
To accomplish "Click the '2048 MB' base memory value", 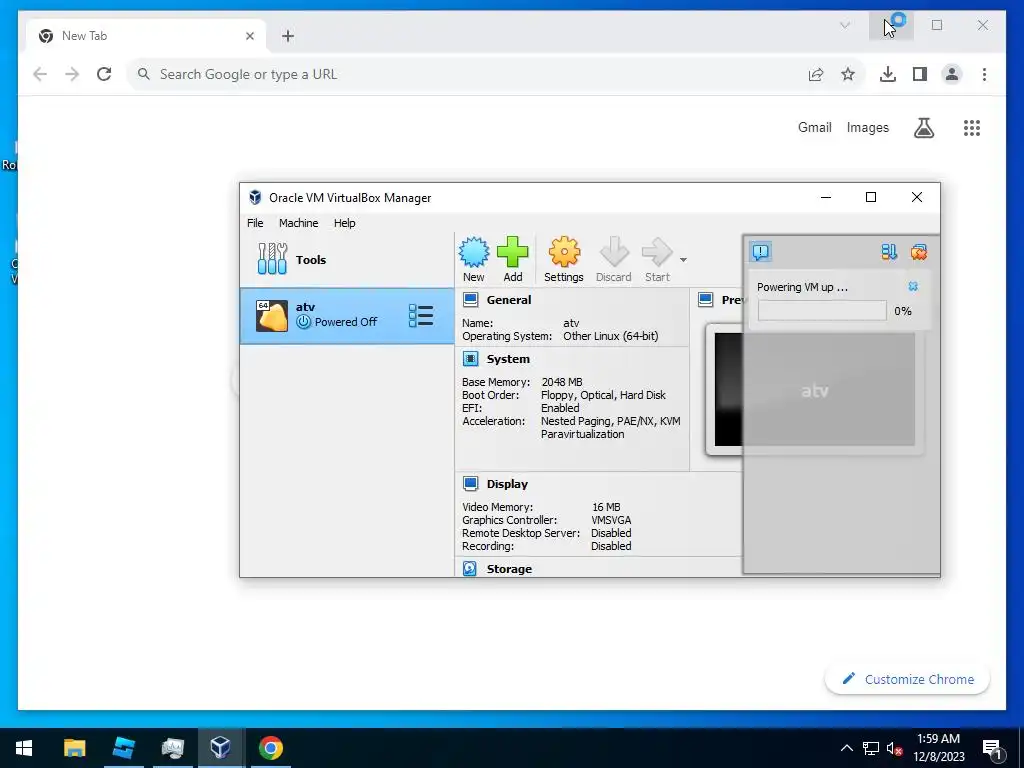I will click(562, 382).
